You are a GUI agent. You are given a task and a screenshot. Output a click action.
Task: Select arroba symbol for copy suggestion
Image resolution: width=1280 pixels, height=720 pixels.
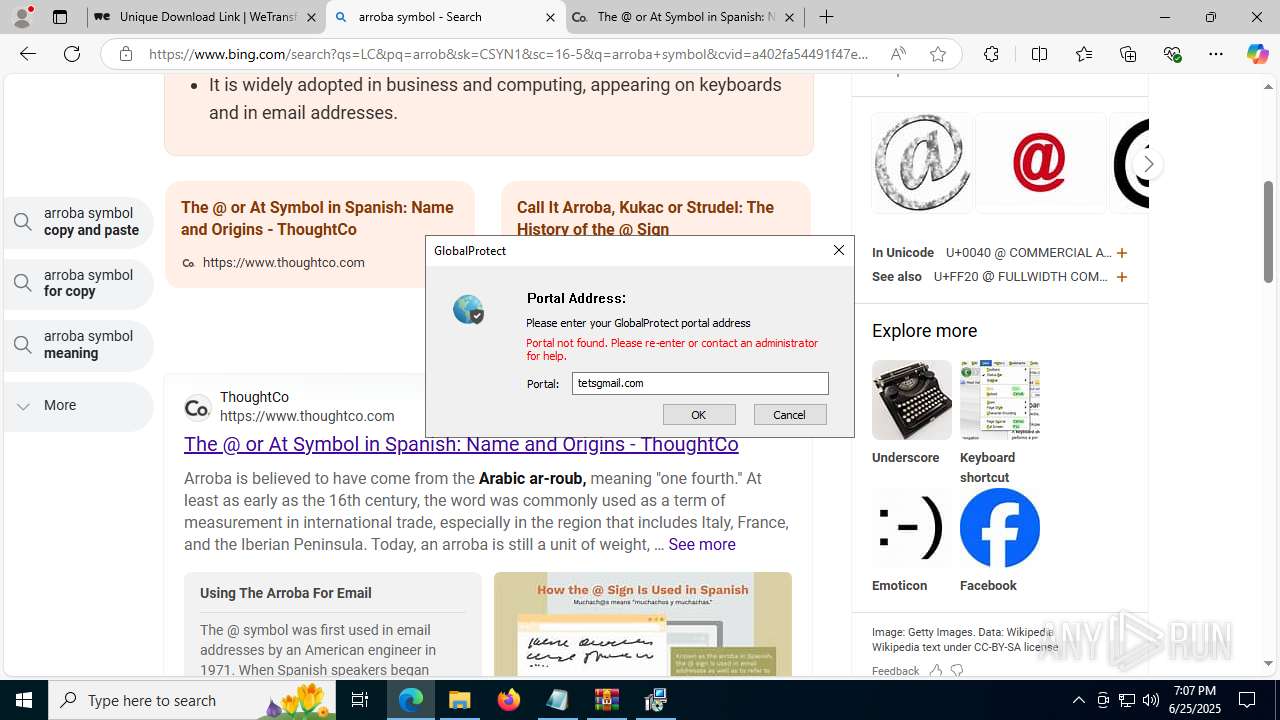click(x=78, y=283)
